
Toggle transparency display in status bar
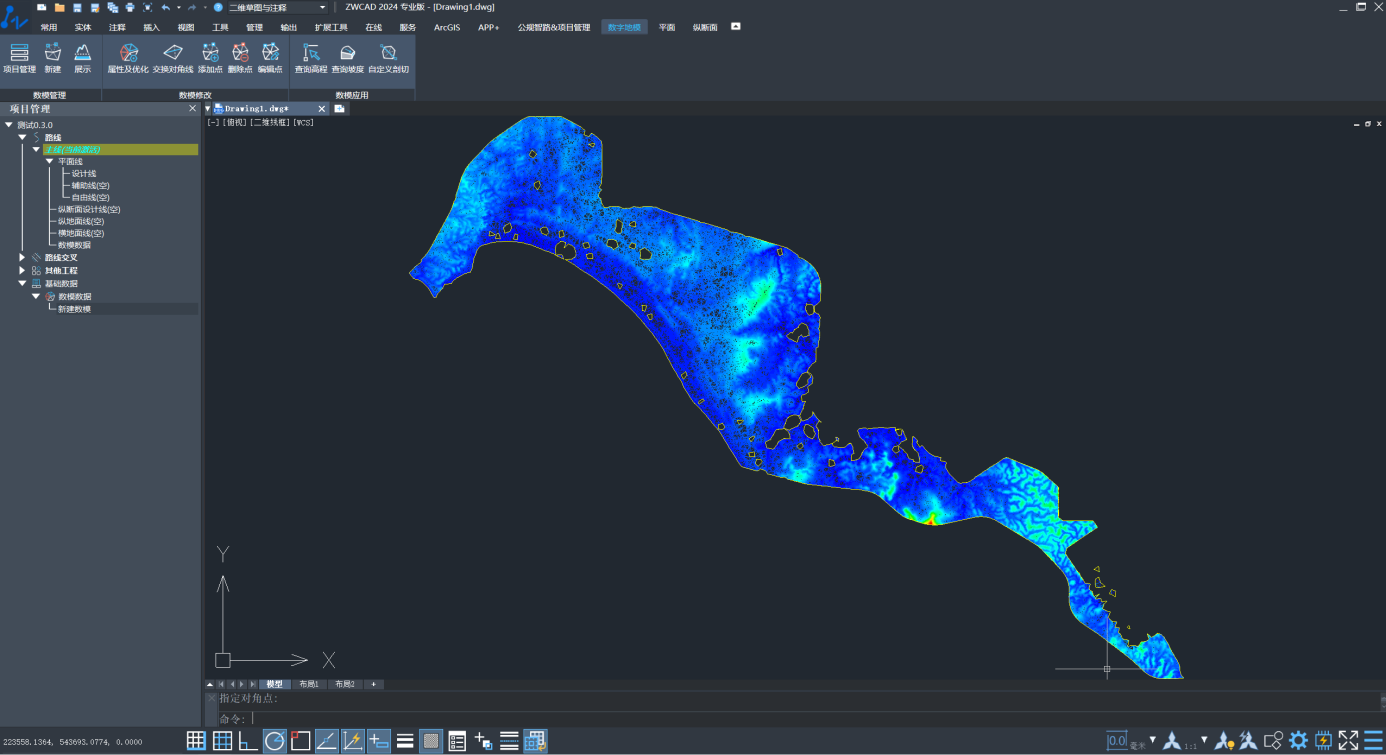click(x=431, y=741)
